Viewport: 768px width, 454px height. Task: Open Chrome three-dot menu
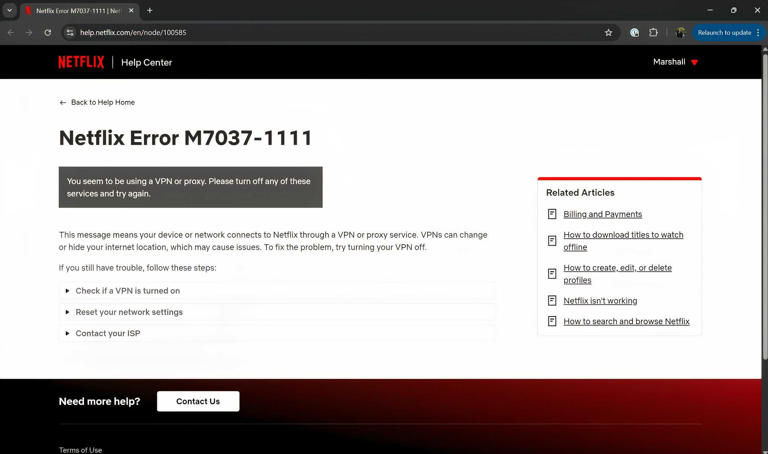[x=758, y=32]
